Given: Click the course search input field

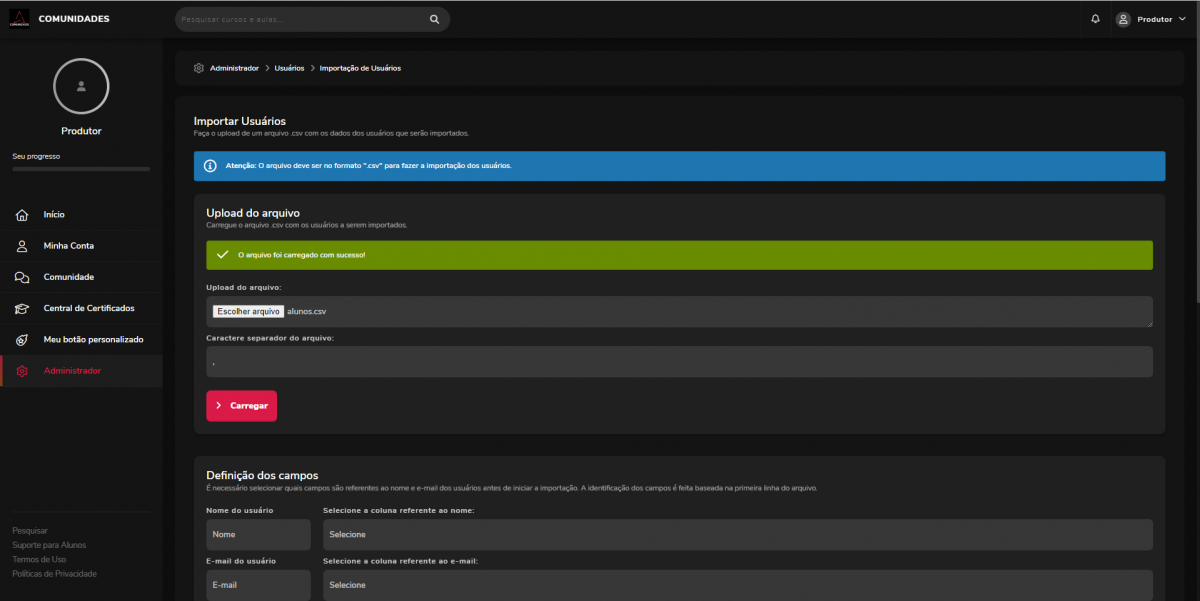Looking at the screenshot, I should pos(300,19).
